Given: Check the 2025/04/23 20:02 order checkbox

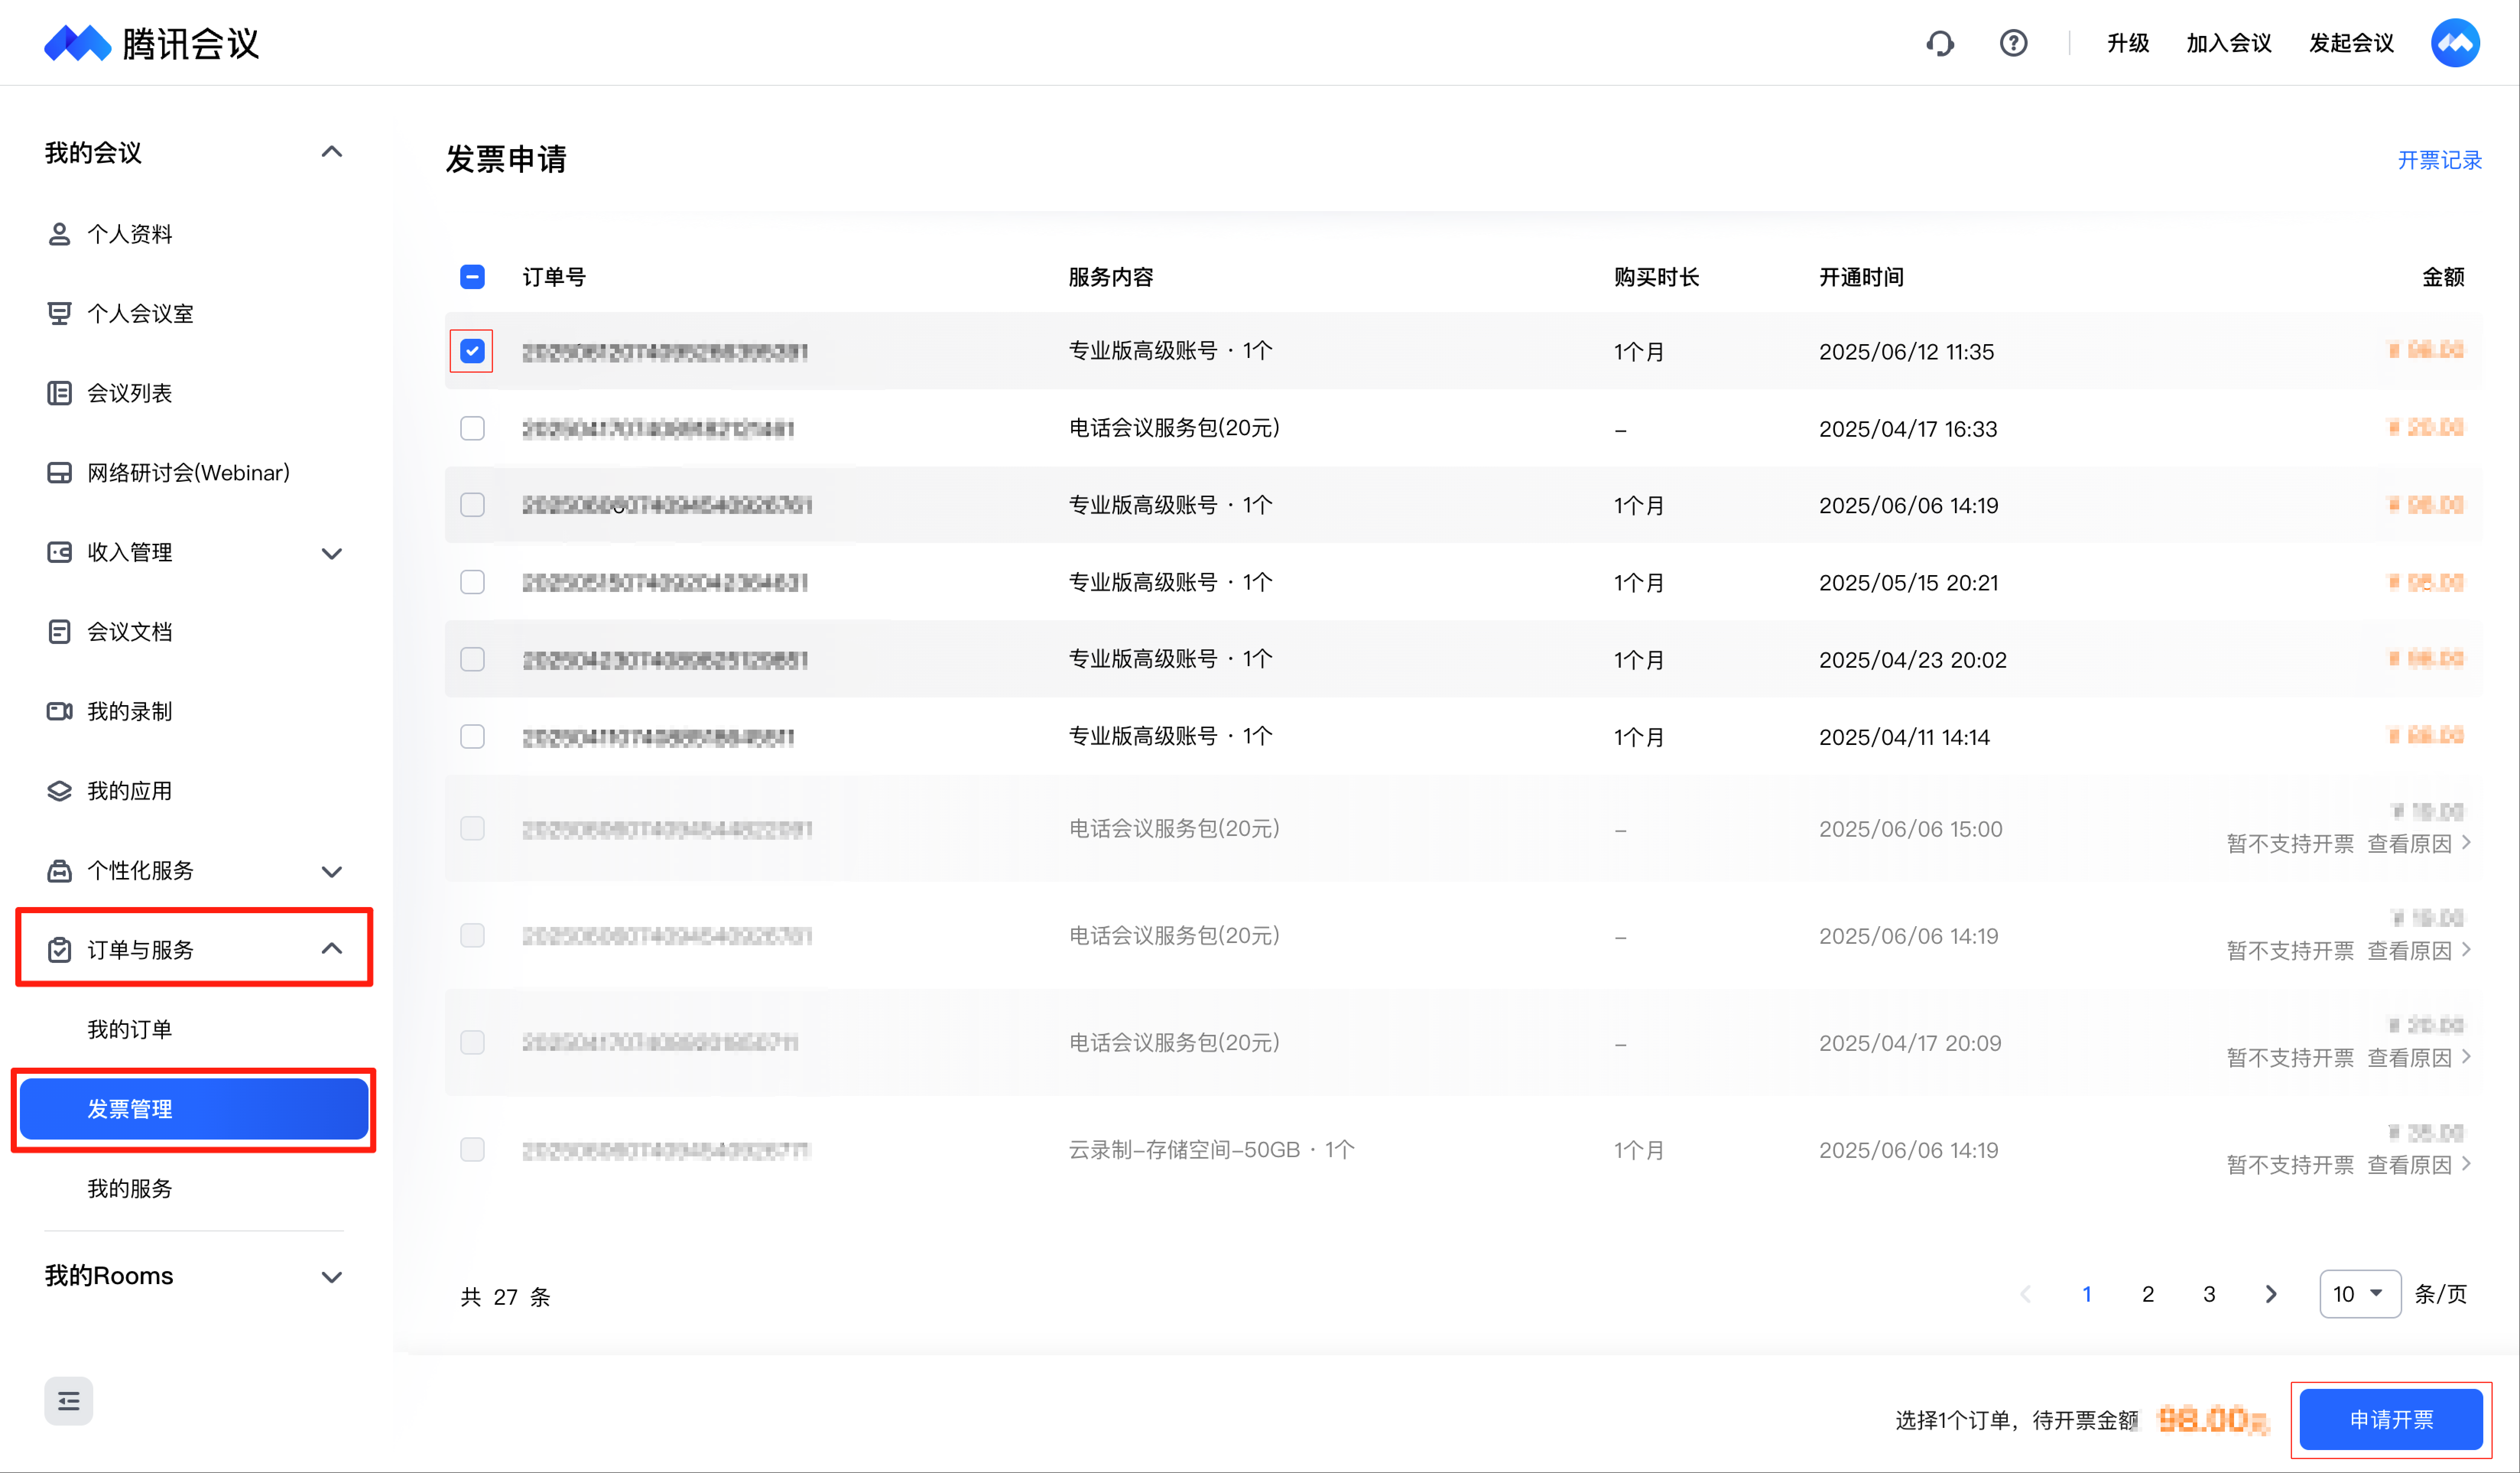Looking at the screenshot, I should pos(472,659).
